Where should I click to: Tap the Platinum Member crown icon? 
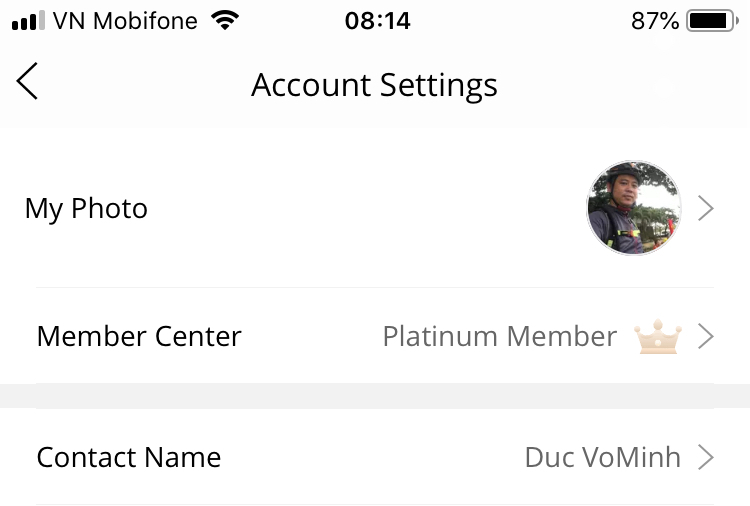pyautogui.click(x=658, y=336)
